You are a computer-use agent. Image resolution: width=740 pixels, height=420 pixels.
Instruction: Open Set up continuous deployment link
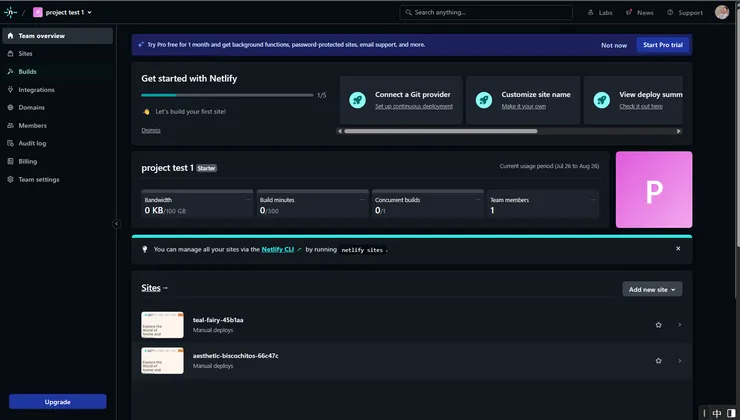(414, 106)
